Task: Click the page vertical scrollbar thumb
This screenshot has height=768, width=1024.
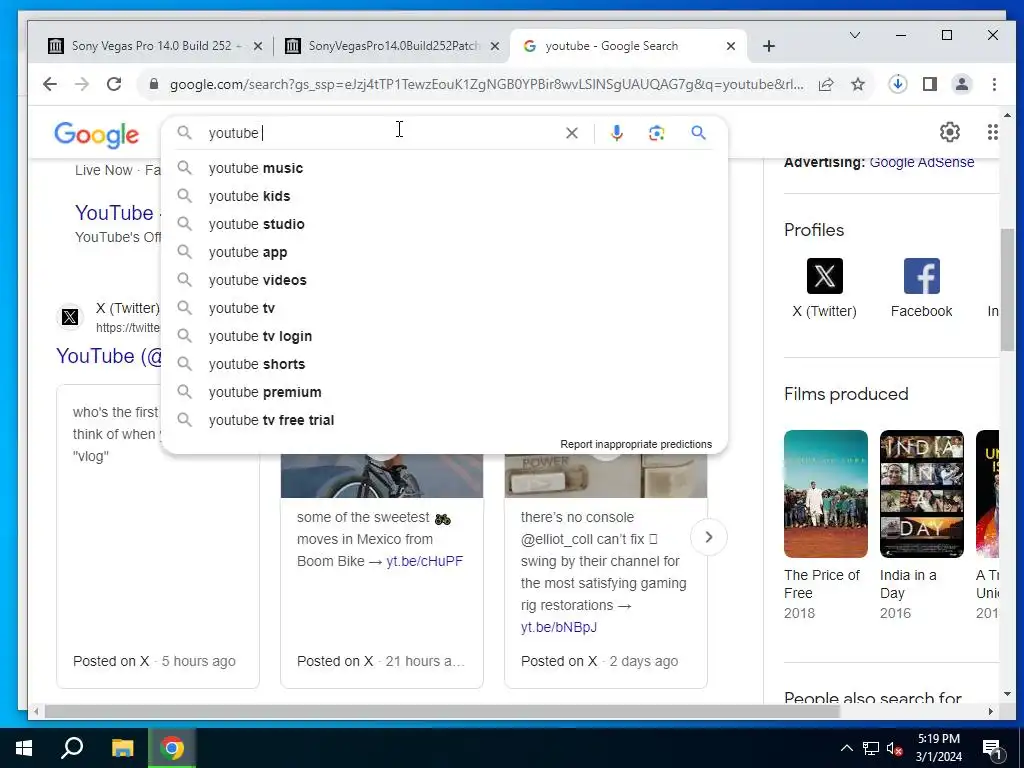Action: (1008, 289)
